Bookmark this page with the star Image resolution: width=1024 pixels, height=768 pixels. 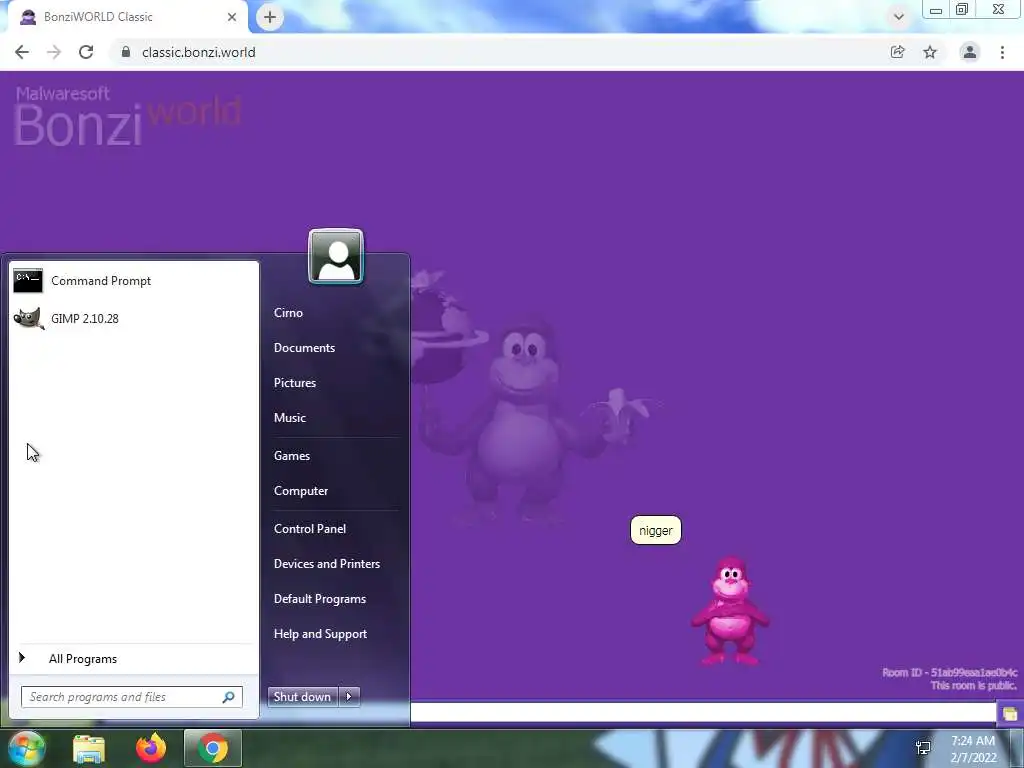point(930,52)
